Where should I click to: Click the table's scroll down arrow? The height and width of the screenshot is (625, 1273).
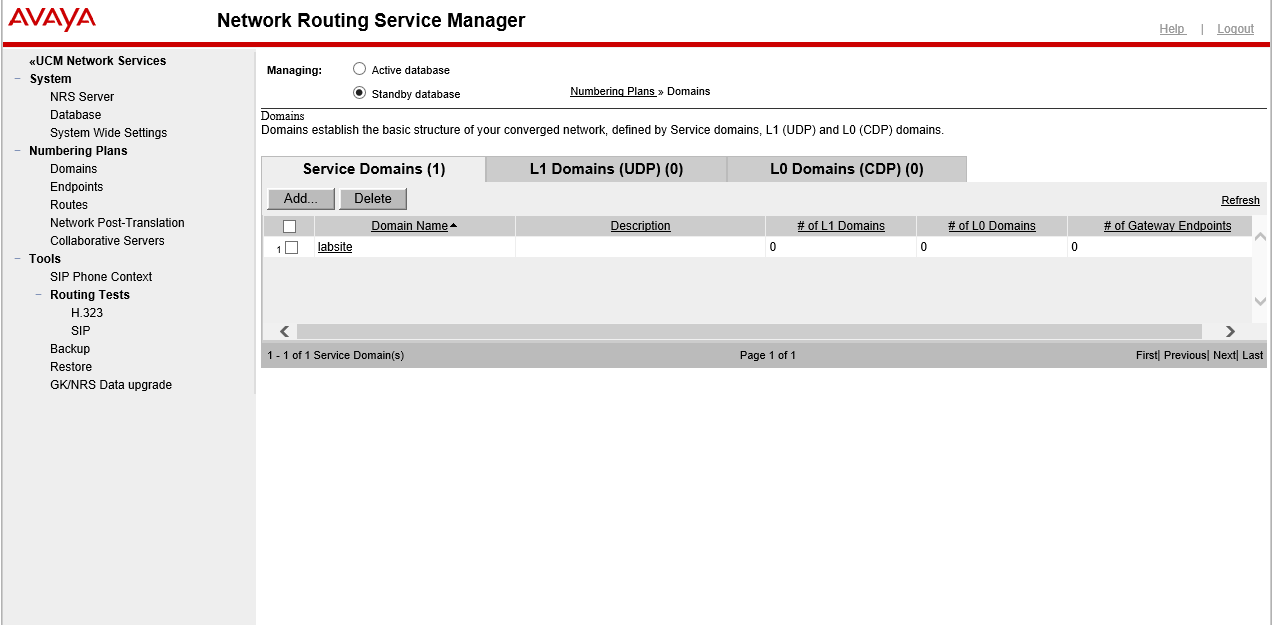[x=1260, y=302]
